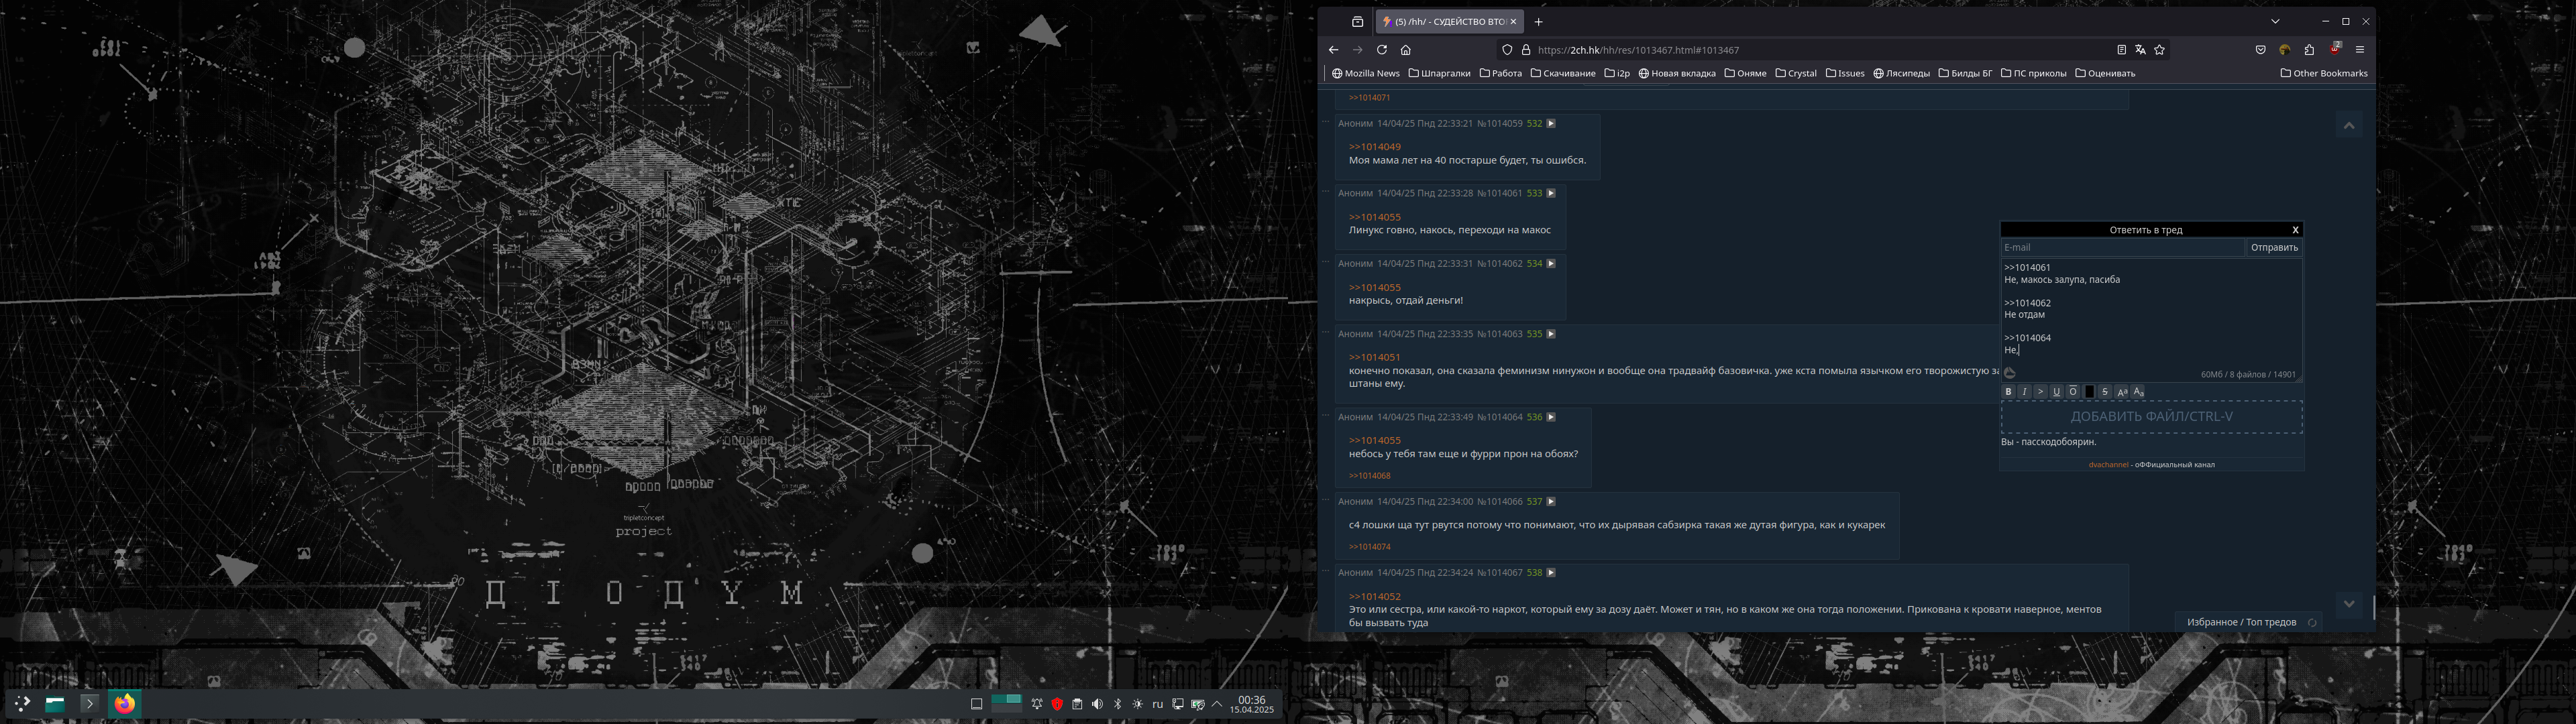Focus the E-mail input field
2576x724 pixels.
tap(2122, 248)
